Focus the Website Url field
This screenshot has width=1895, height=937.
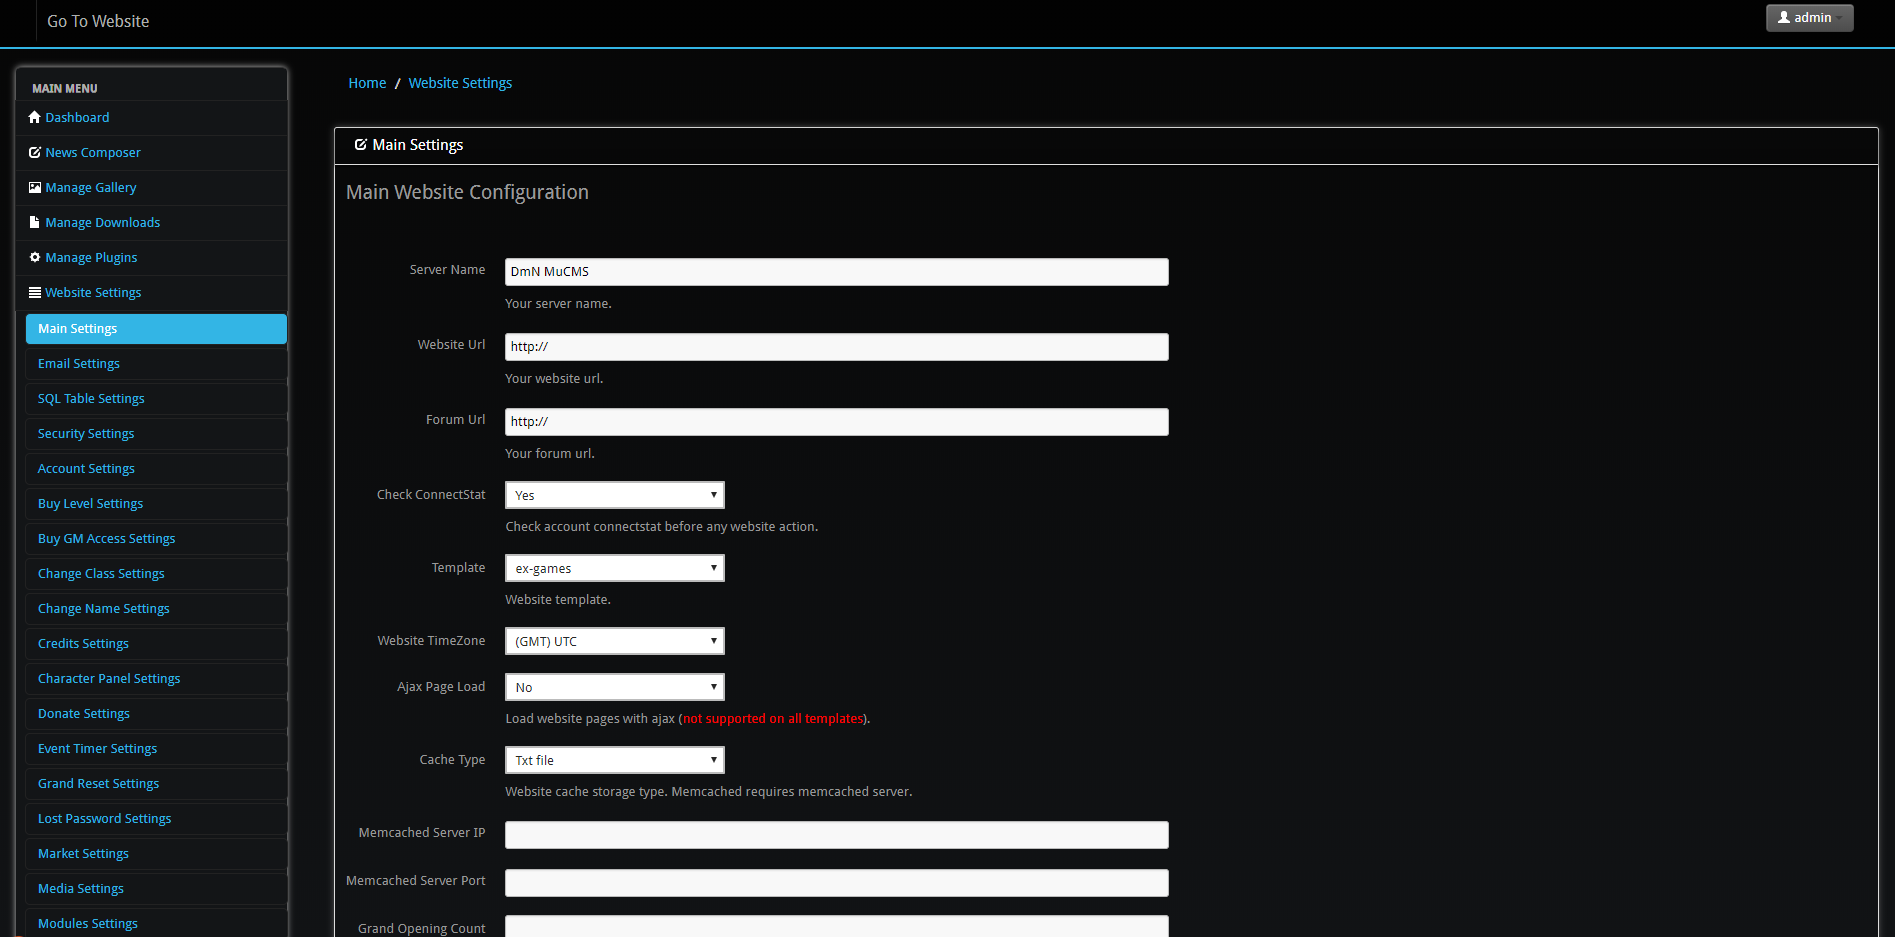click(x=836, y=347)
